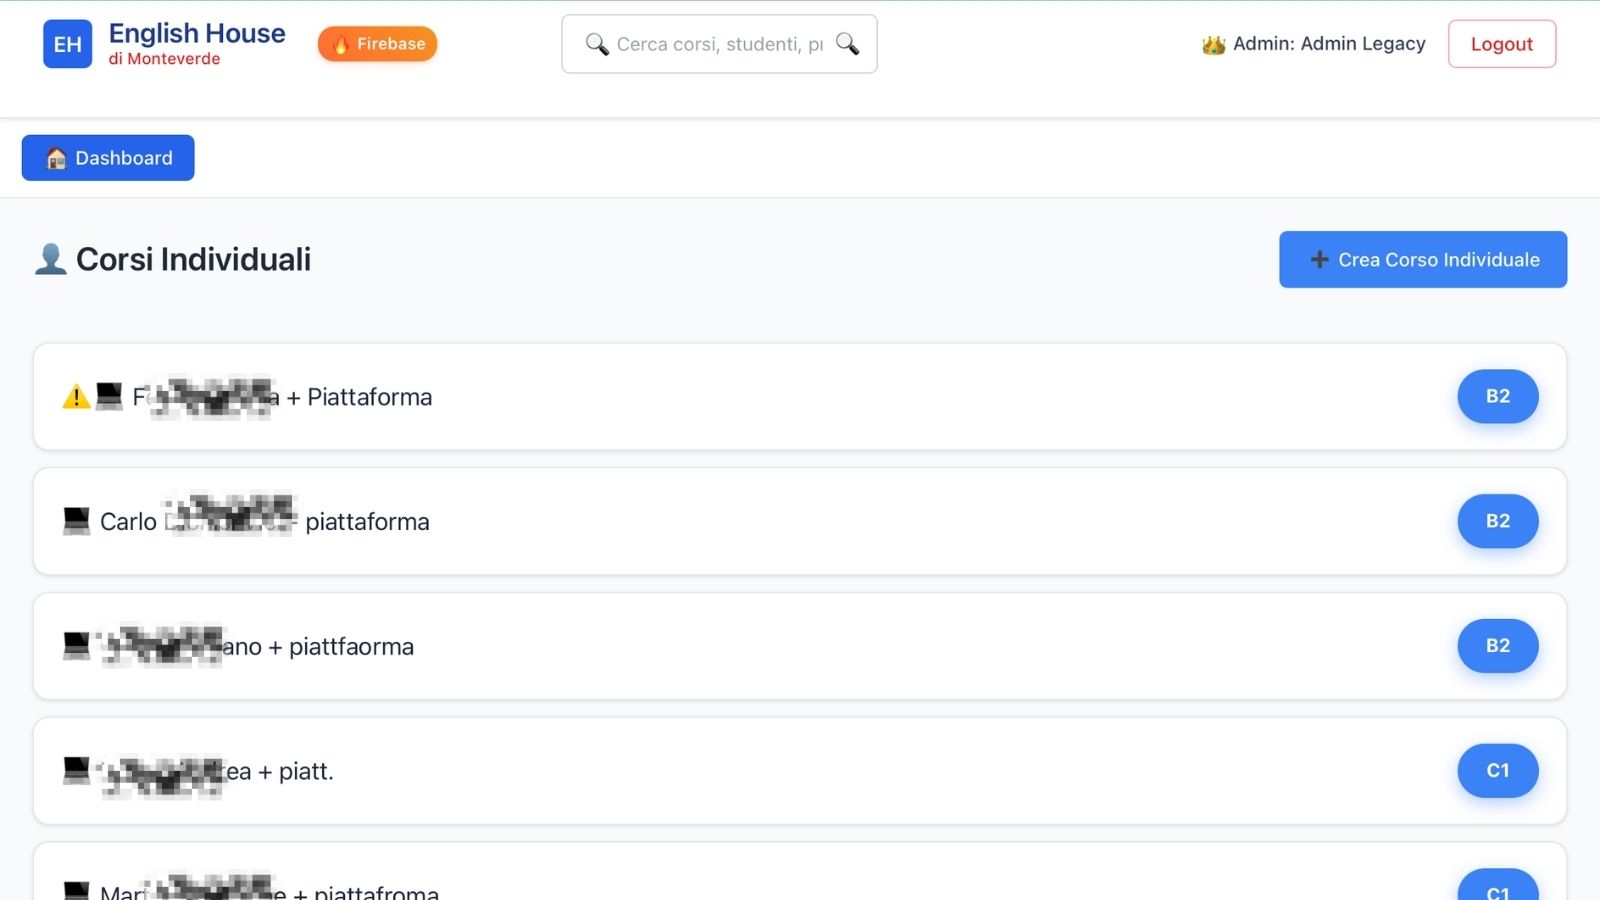Click the Crea Corso Individuale button

coord(1422,259)
